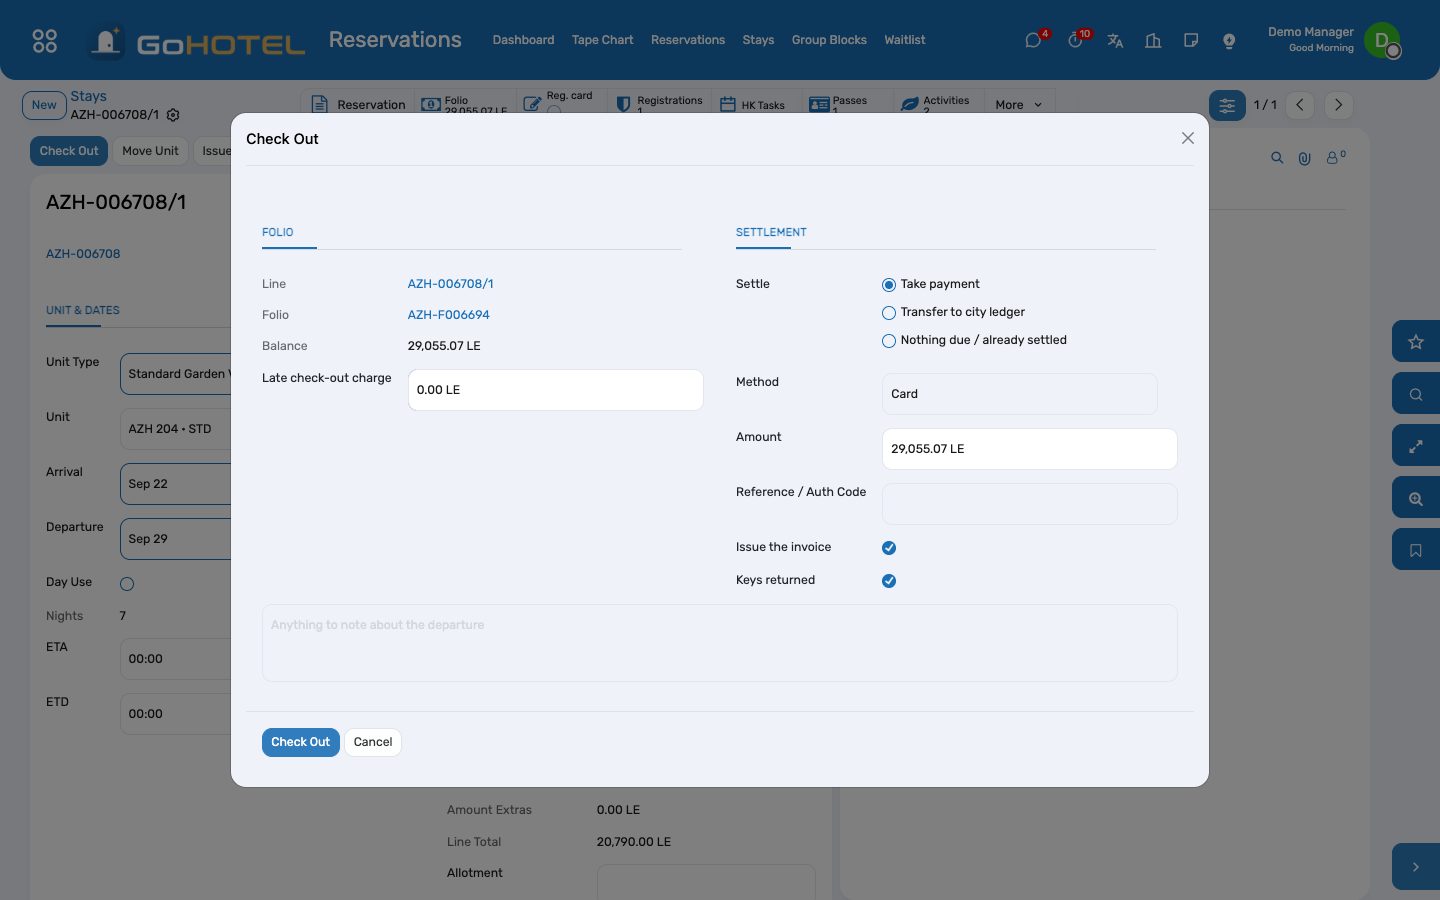Click the Cancel button

pyautogui.click(x=373, y=742)
